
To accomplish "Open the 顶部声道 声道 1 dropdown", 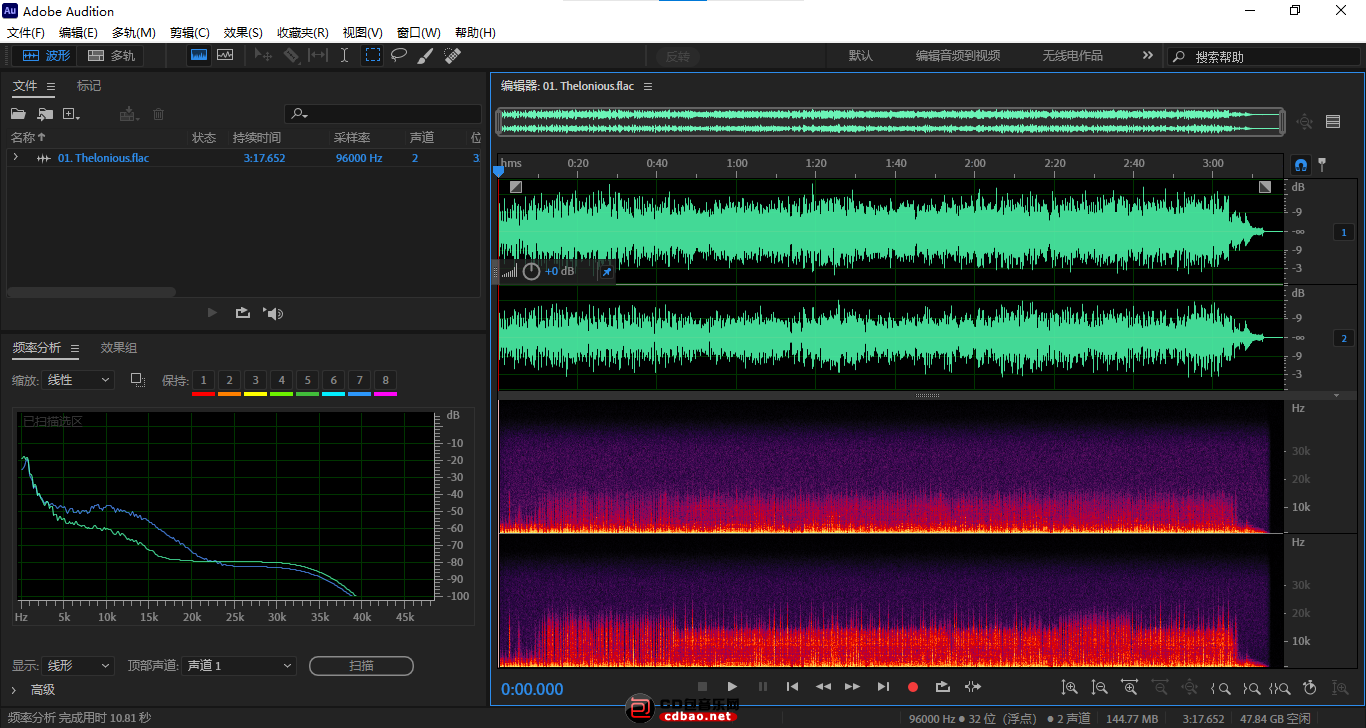I will [x=239, y=665].
